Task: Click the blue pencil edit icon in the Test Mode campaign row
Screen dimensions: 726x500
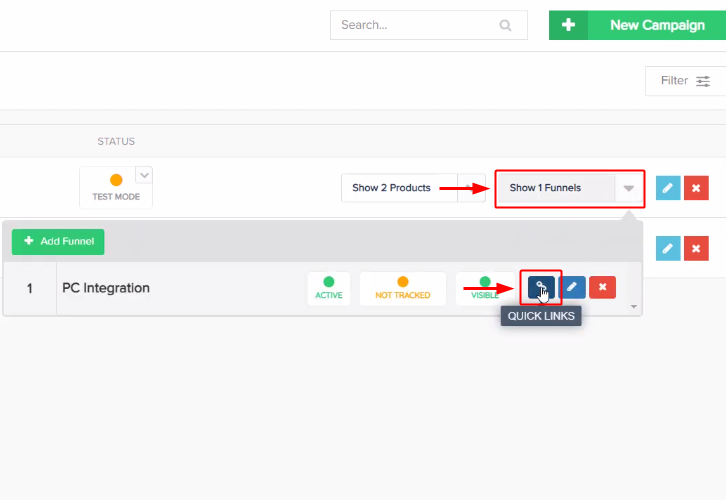Action: click(667, 188)
